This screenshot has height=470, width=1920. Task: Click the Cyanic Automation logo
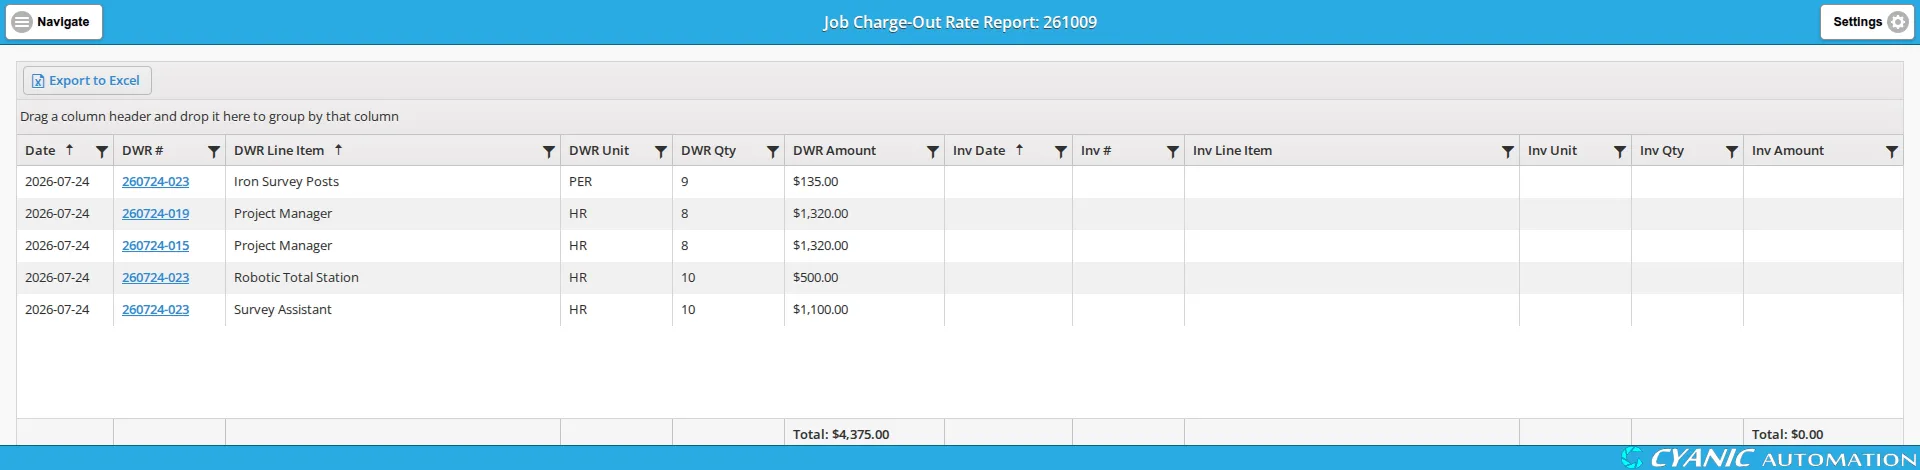tap(1769, 458)
